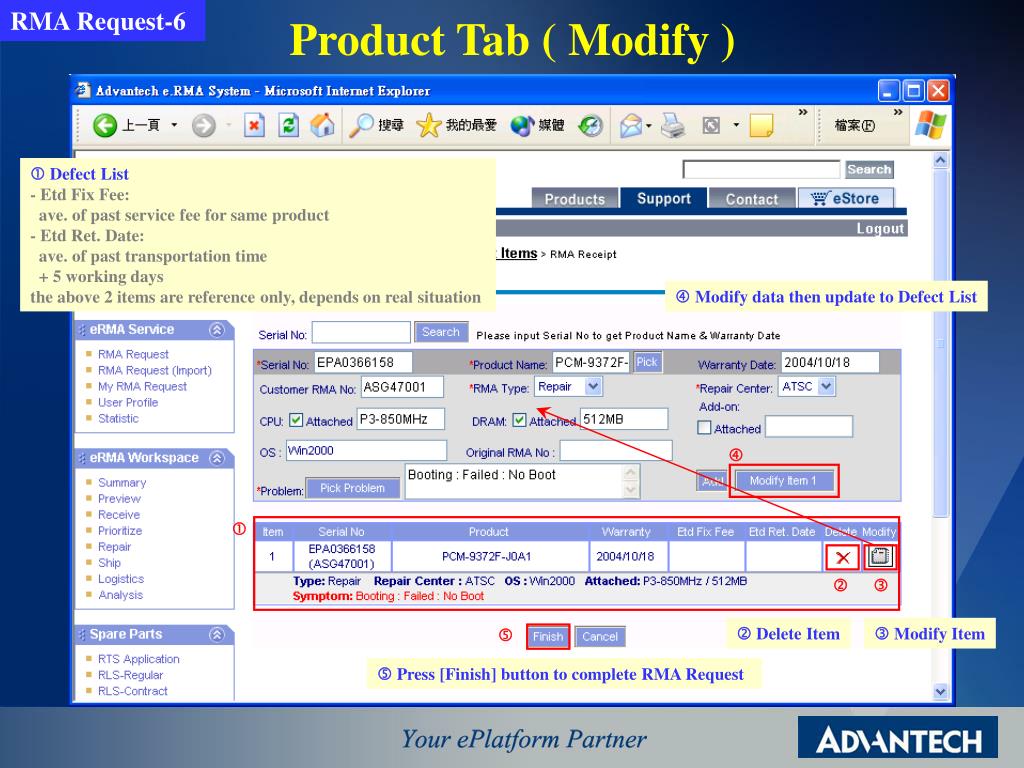
Task: Click the DRAM field showing 512MB
Action: [623, 419]
